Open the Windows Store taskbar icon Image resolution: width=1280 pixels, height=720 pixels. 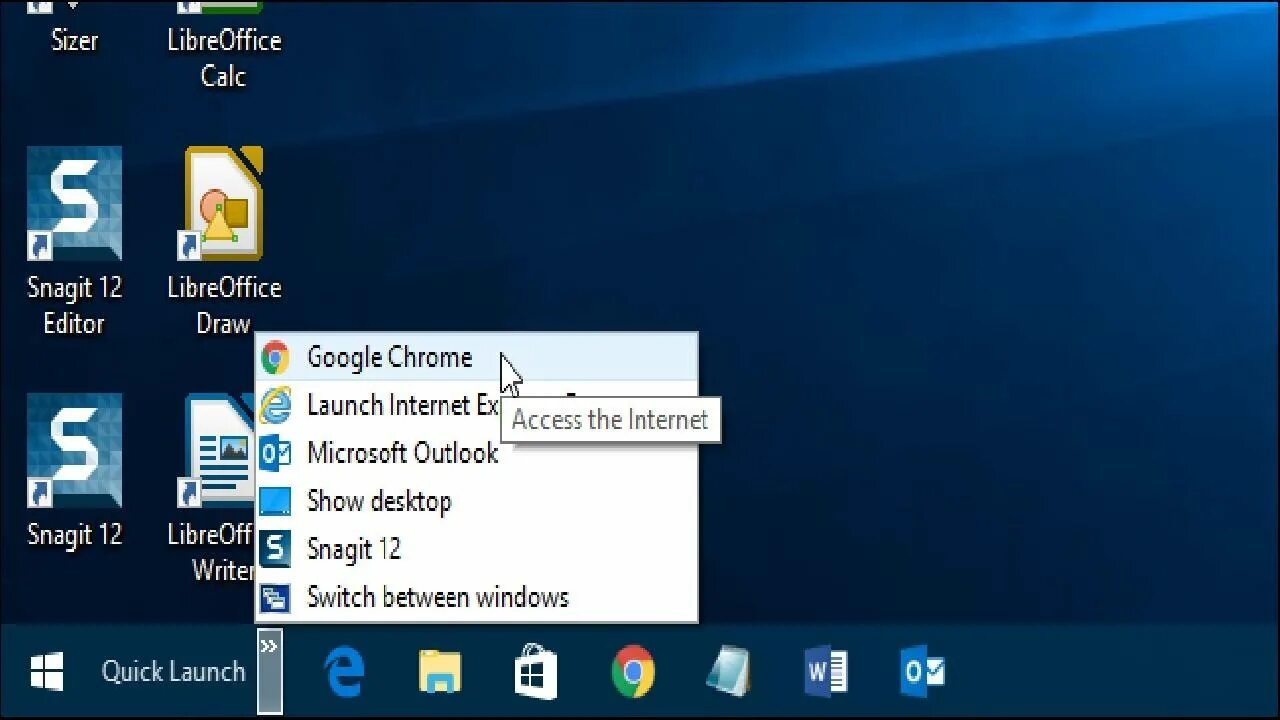536,671
